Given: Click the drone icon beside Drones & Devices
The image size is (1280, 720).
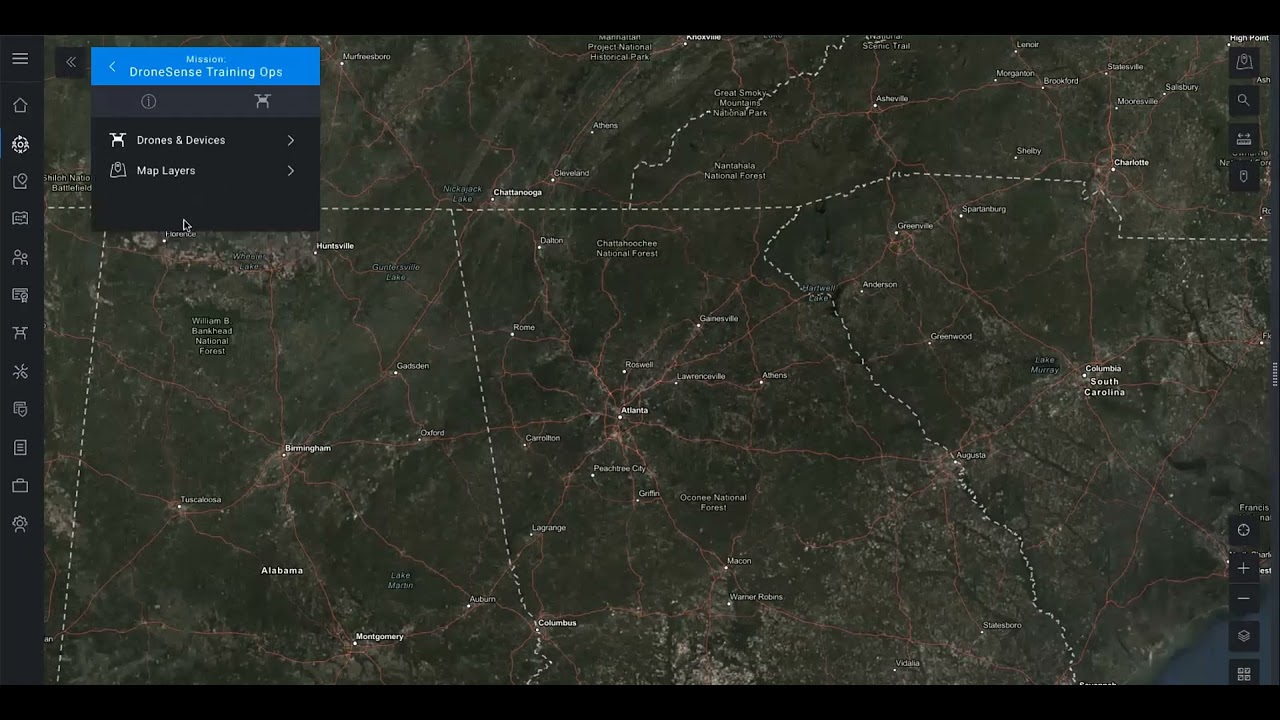Looking at the screenshot, I should pos(118,140).
